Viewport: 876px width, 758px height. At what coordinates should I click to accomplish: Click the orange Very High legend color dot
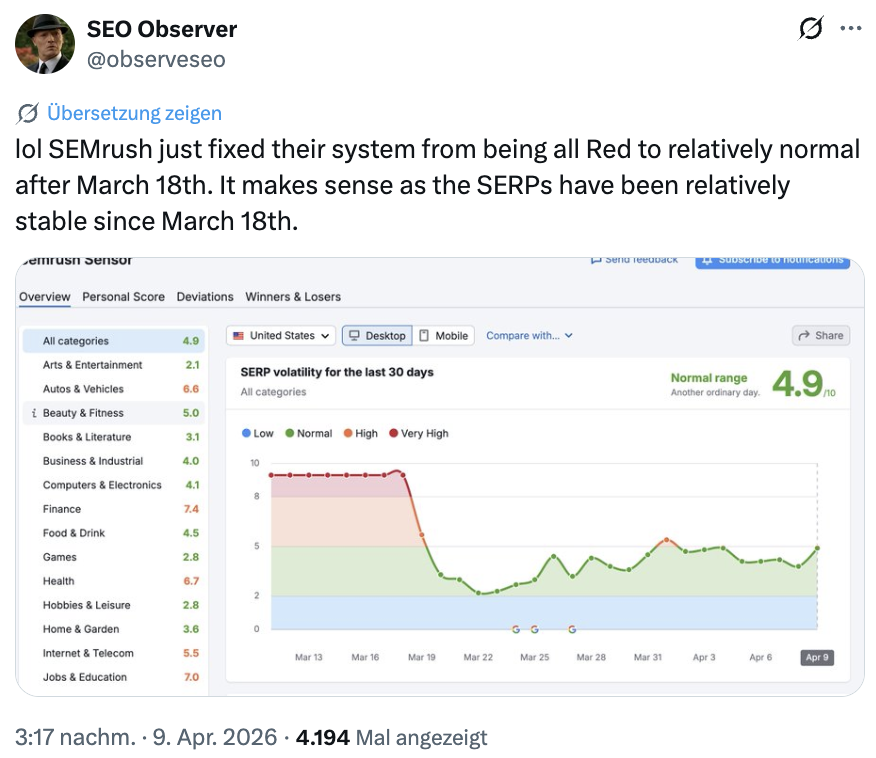click(394, 433)
